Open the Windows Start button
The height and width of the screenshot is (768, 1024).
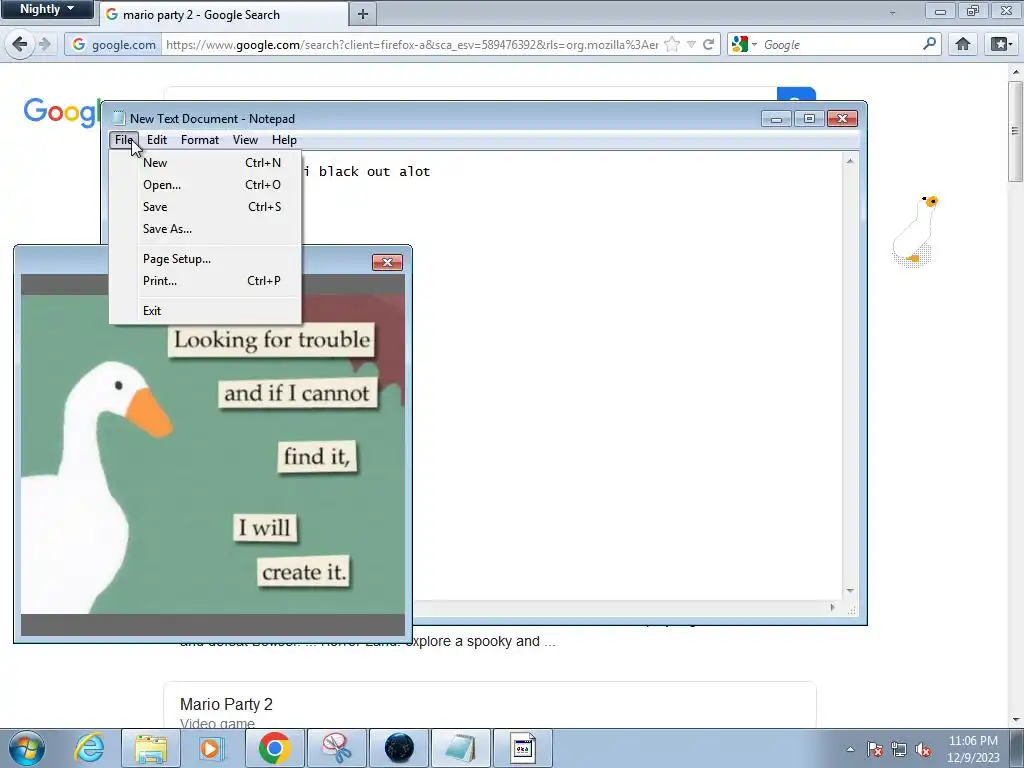(27, 748)
